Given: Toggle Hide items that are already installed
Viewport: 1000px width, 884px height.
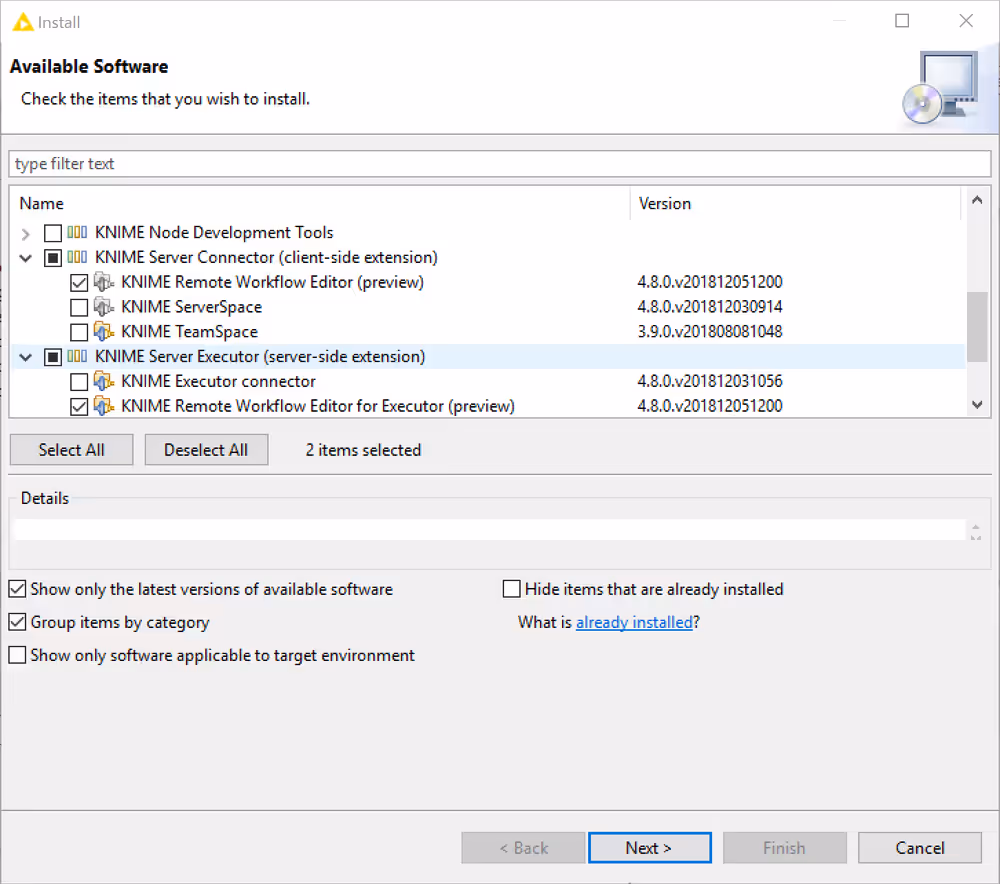Looking at the screenshot, I should (x=512, y=589).
